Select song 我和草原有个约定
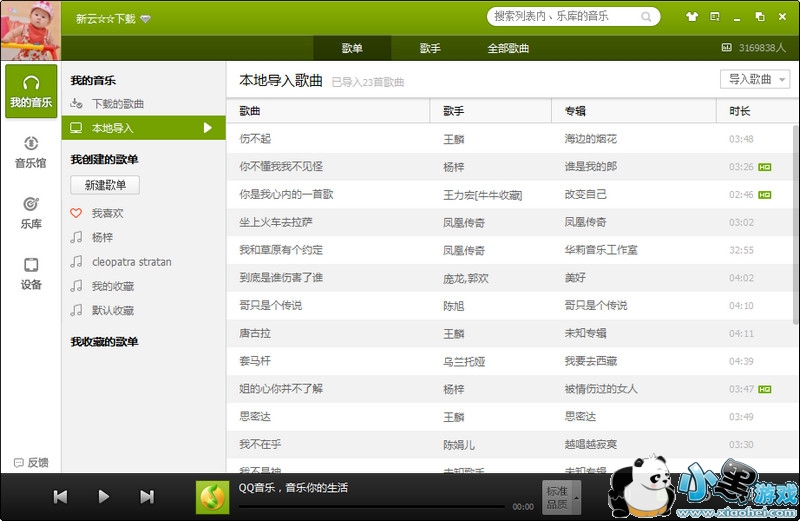Screen dimensions: 800x521 tap(281, 250)
